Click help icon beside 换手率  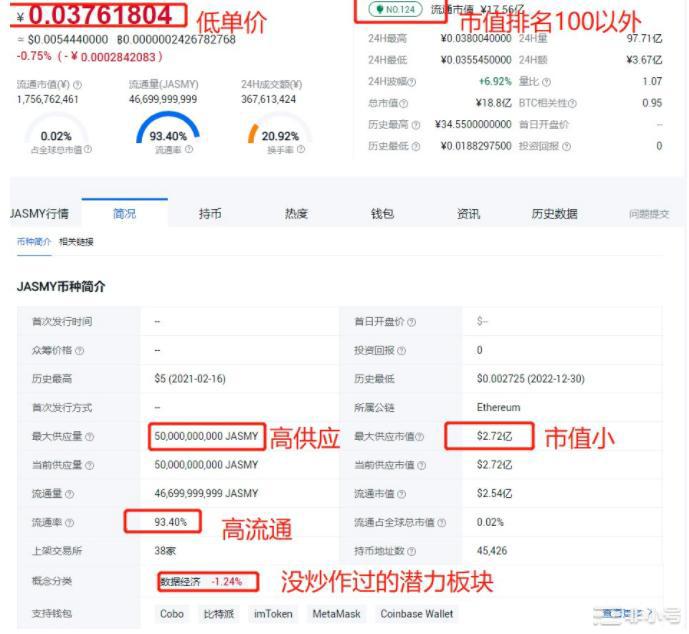click(301, 149)
